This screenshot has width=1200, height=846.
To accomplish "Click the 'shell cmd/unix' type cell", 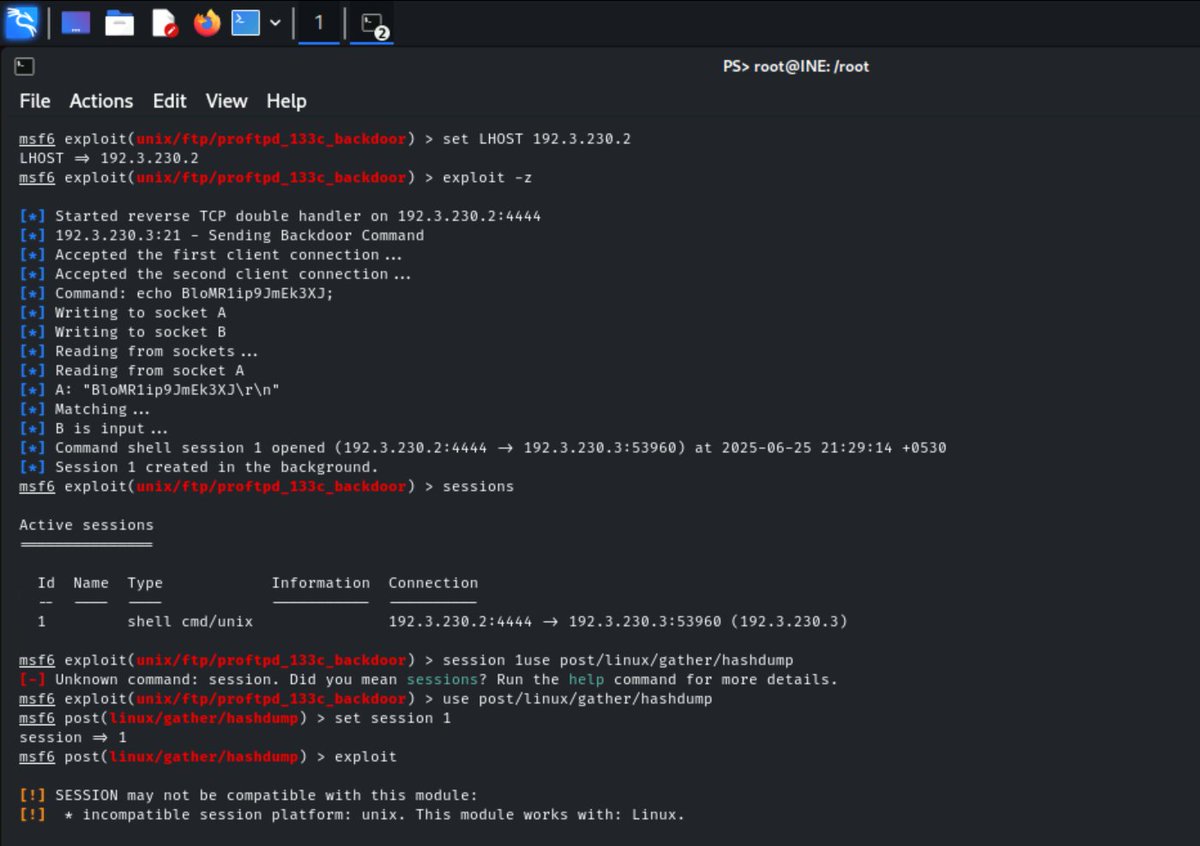I will [190, 622].
